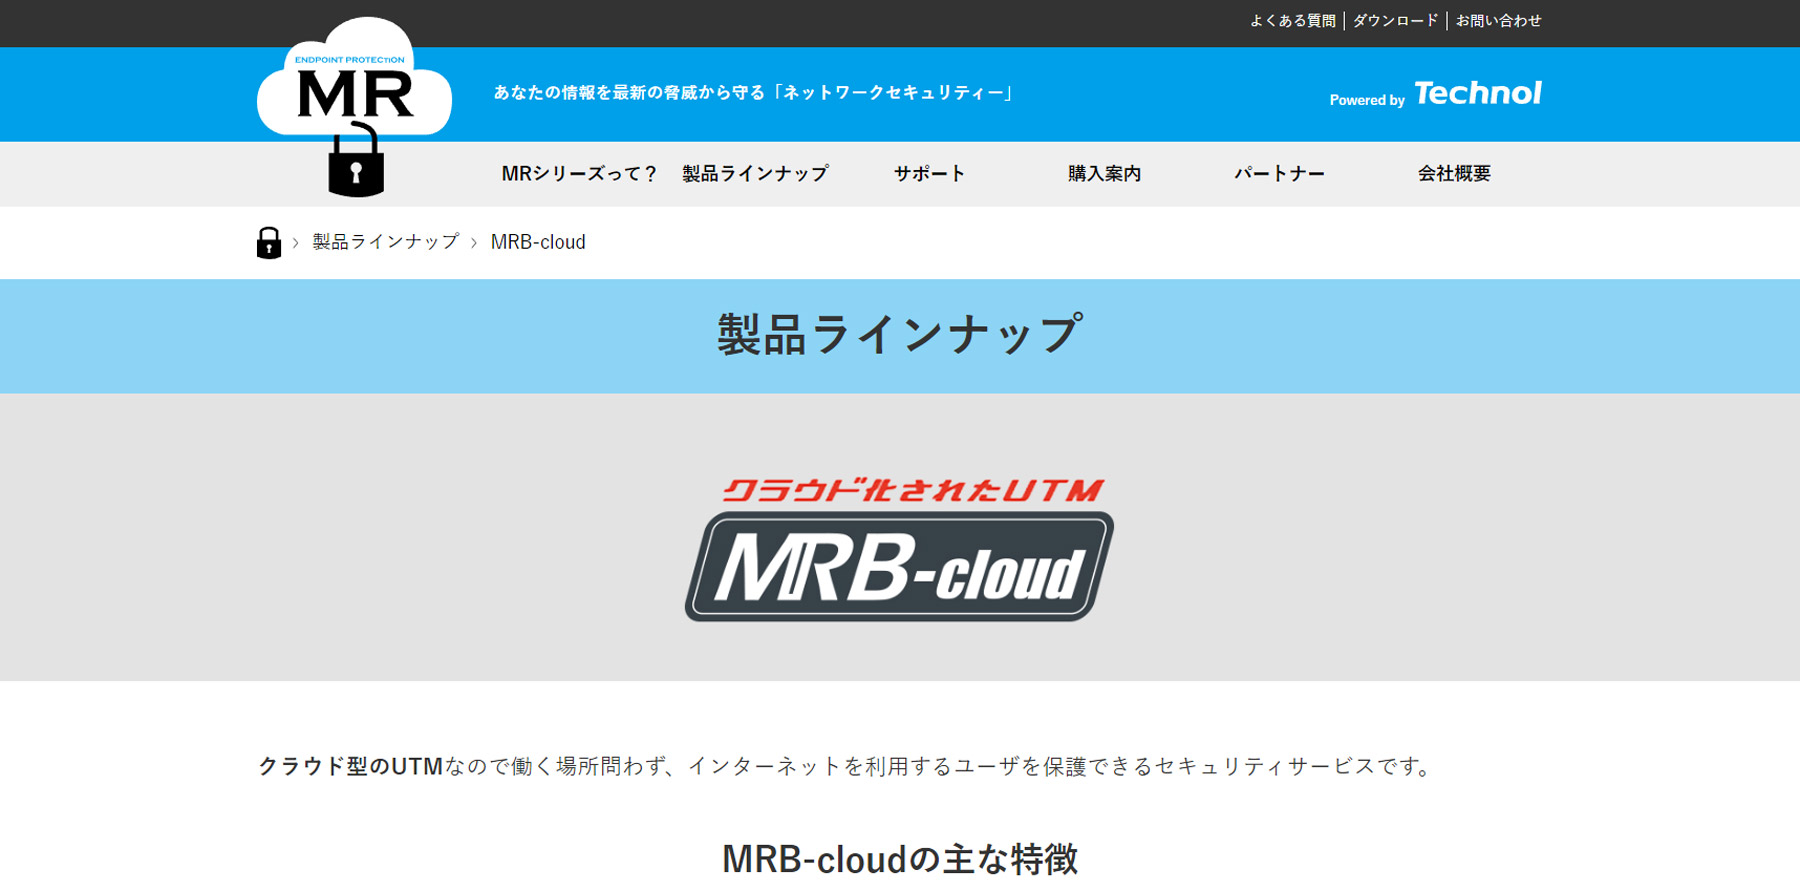The height and width of the screenshot is (891, 1800).
Task: Click the MR cloud padlock logo
Action: click(354, 106)
